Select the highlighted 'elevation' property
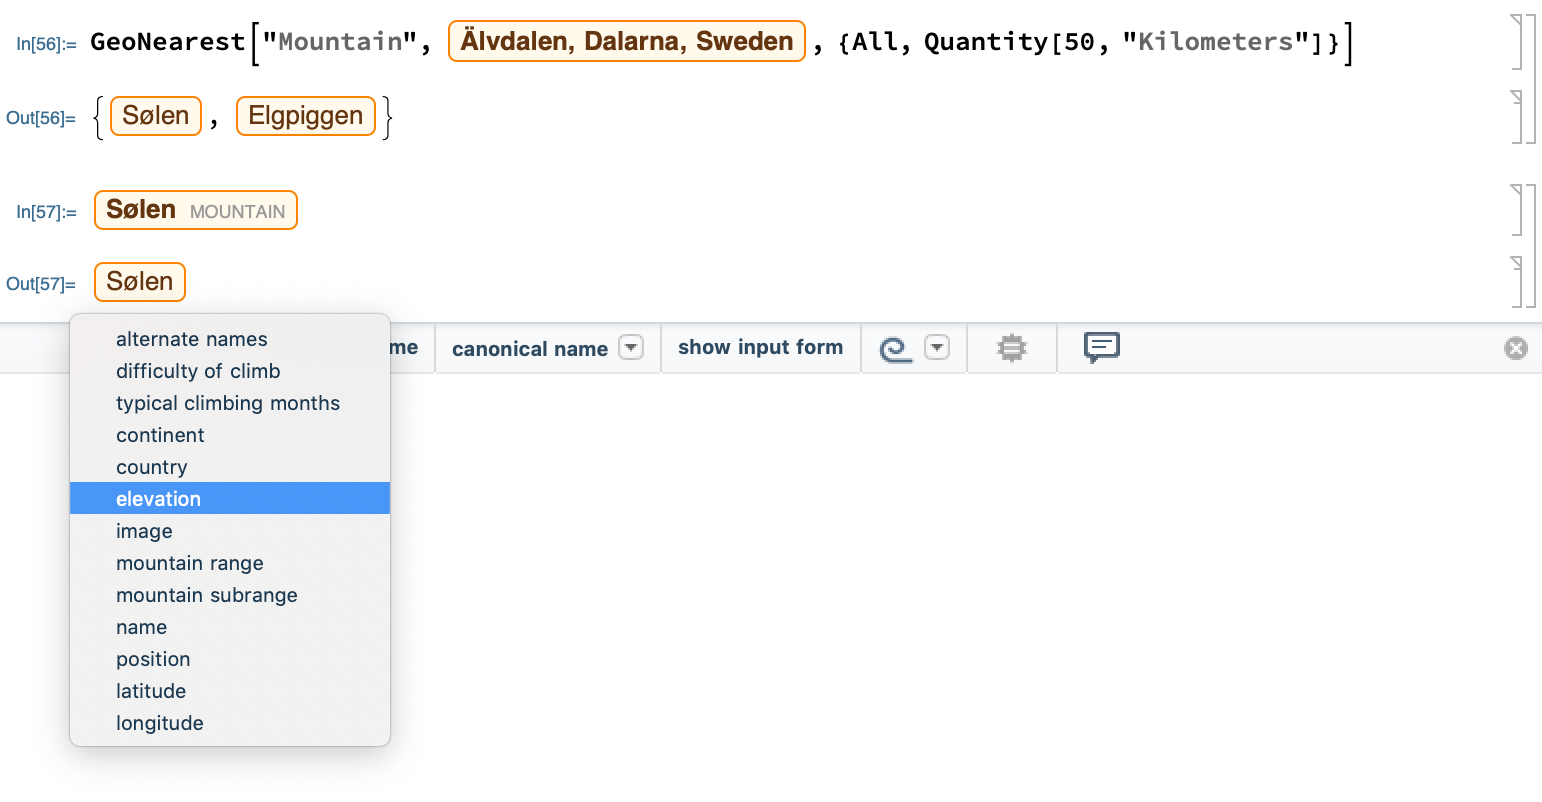This screenshot has width=1542, height=802. click(x=230, y=499)
